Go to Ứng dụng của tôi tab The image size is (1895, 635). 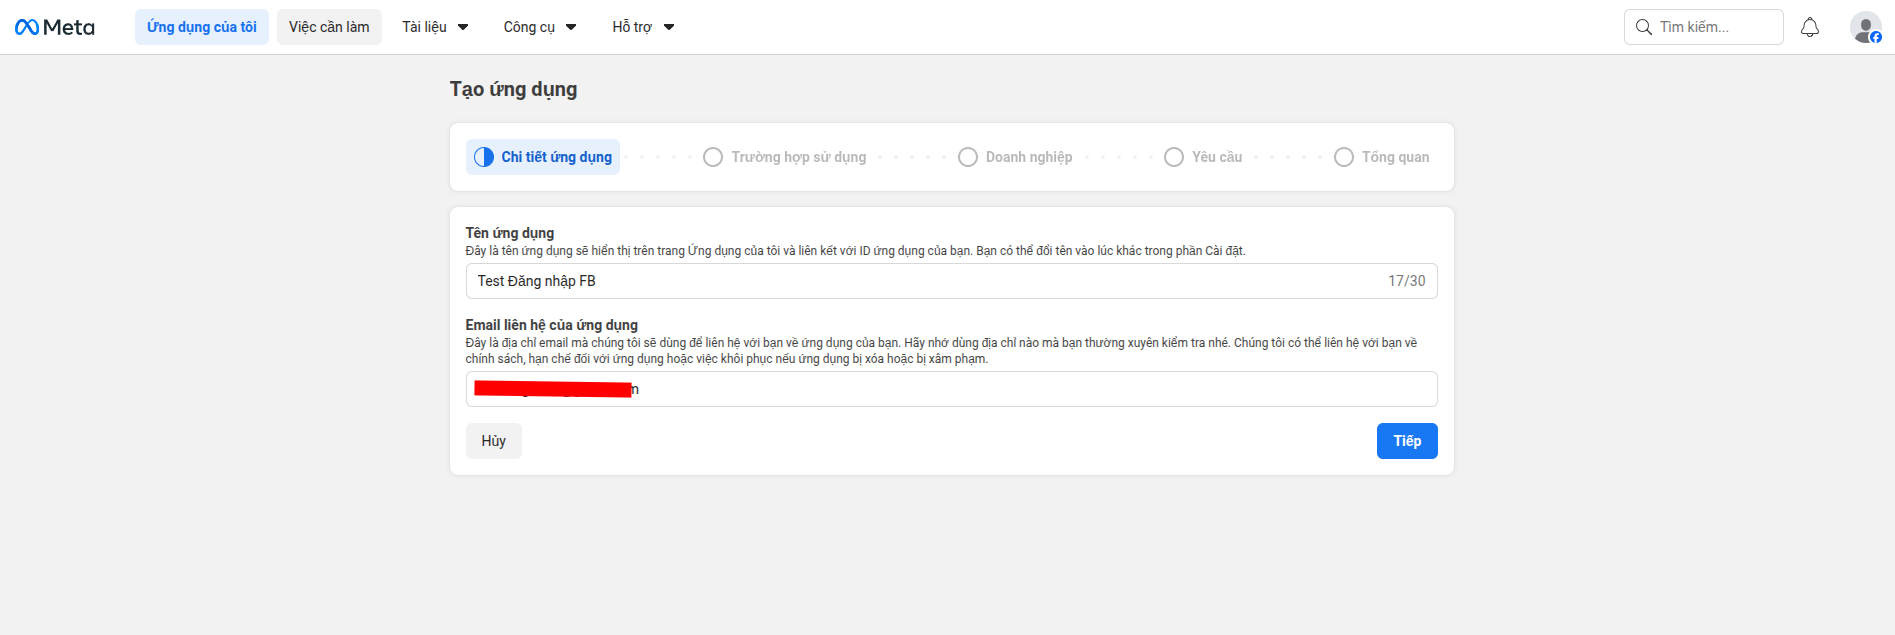[202, 27]
